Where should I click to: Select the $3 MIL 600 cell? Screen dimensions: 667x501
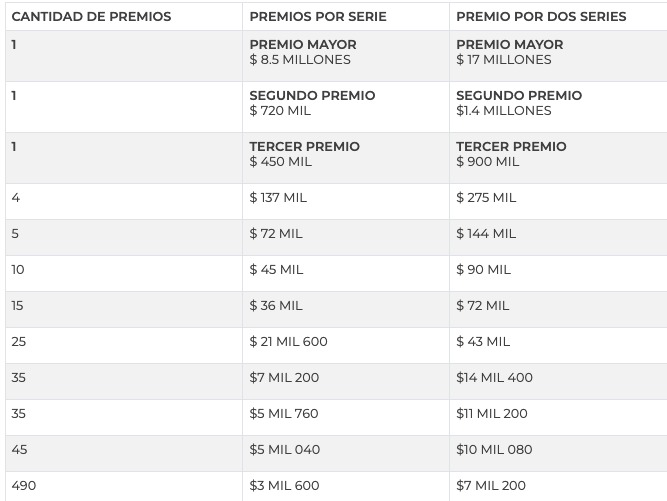click(346, 486)
